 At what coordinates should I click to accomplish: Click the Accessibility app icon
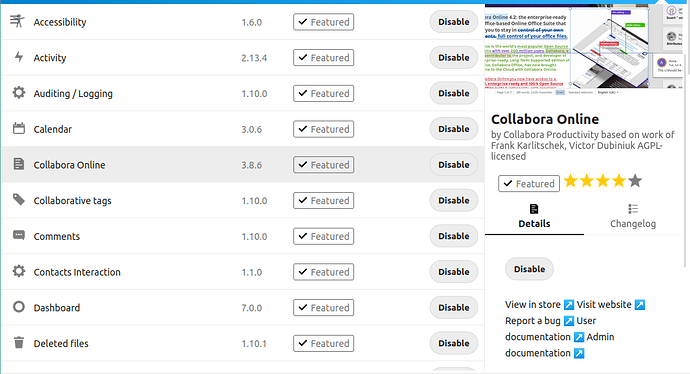18,21
